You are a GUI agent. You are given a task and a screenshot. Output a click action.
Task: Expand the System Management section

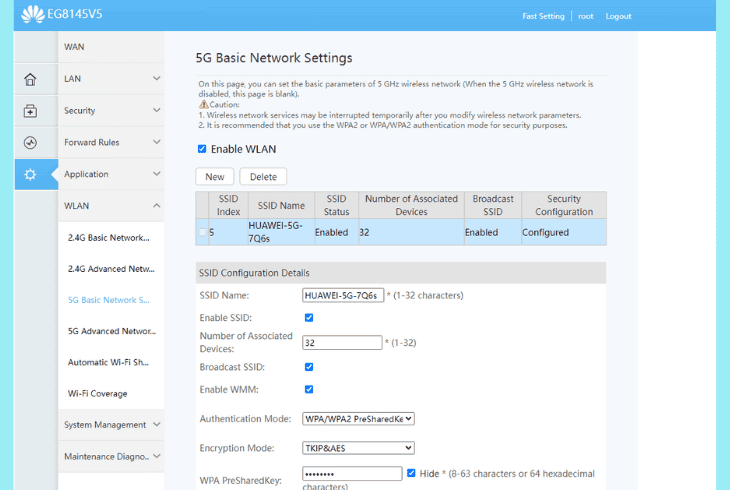[x=111, y=424]
